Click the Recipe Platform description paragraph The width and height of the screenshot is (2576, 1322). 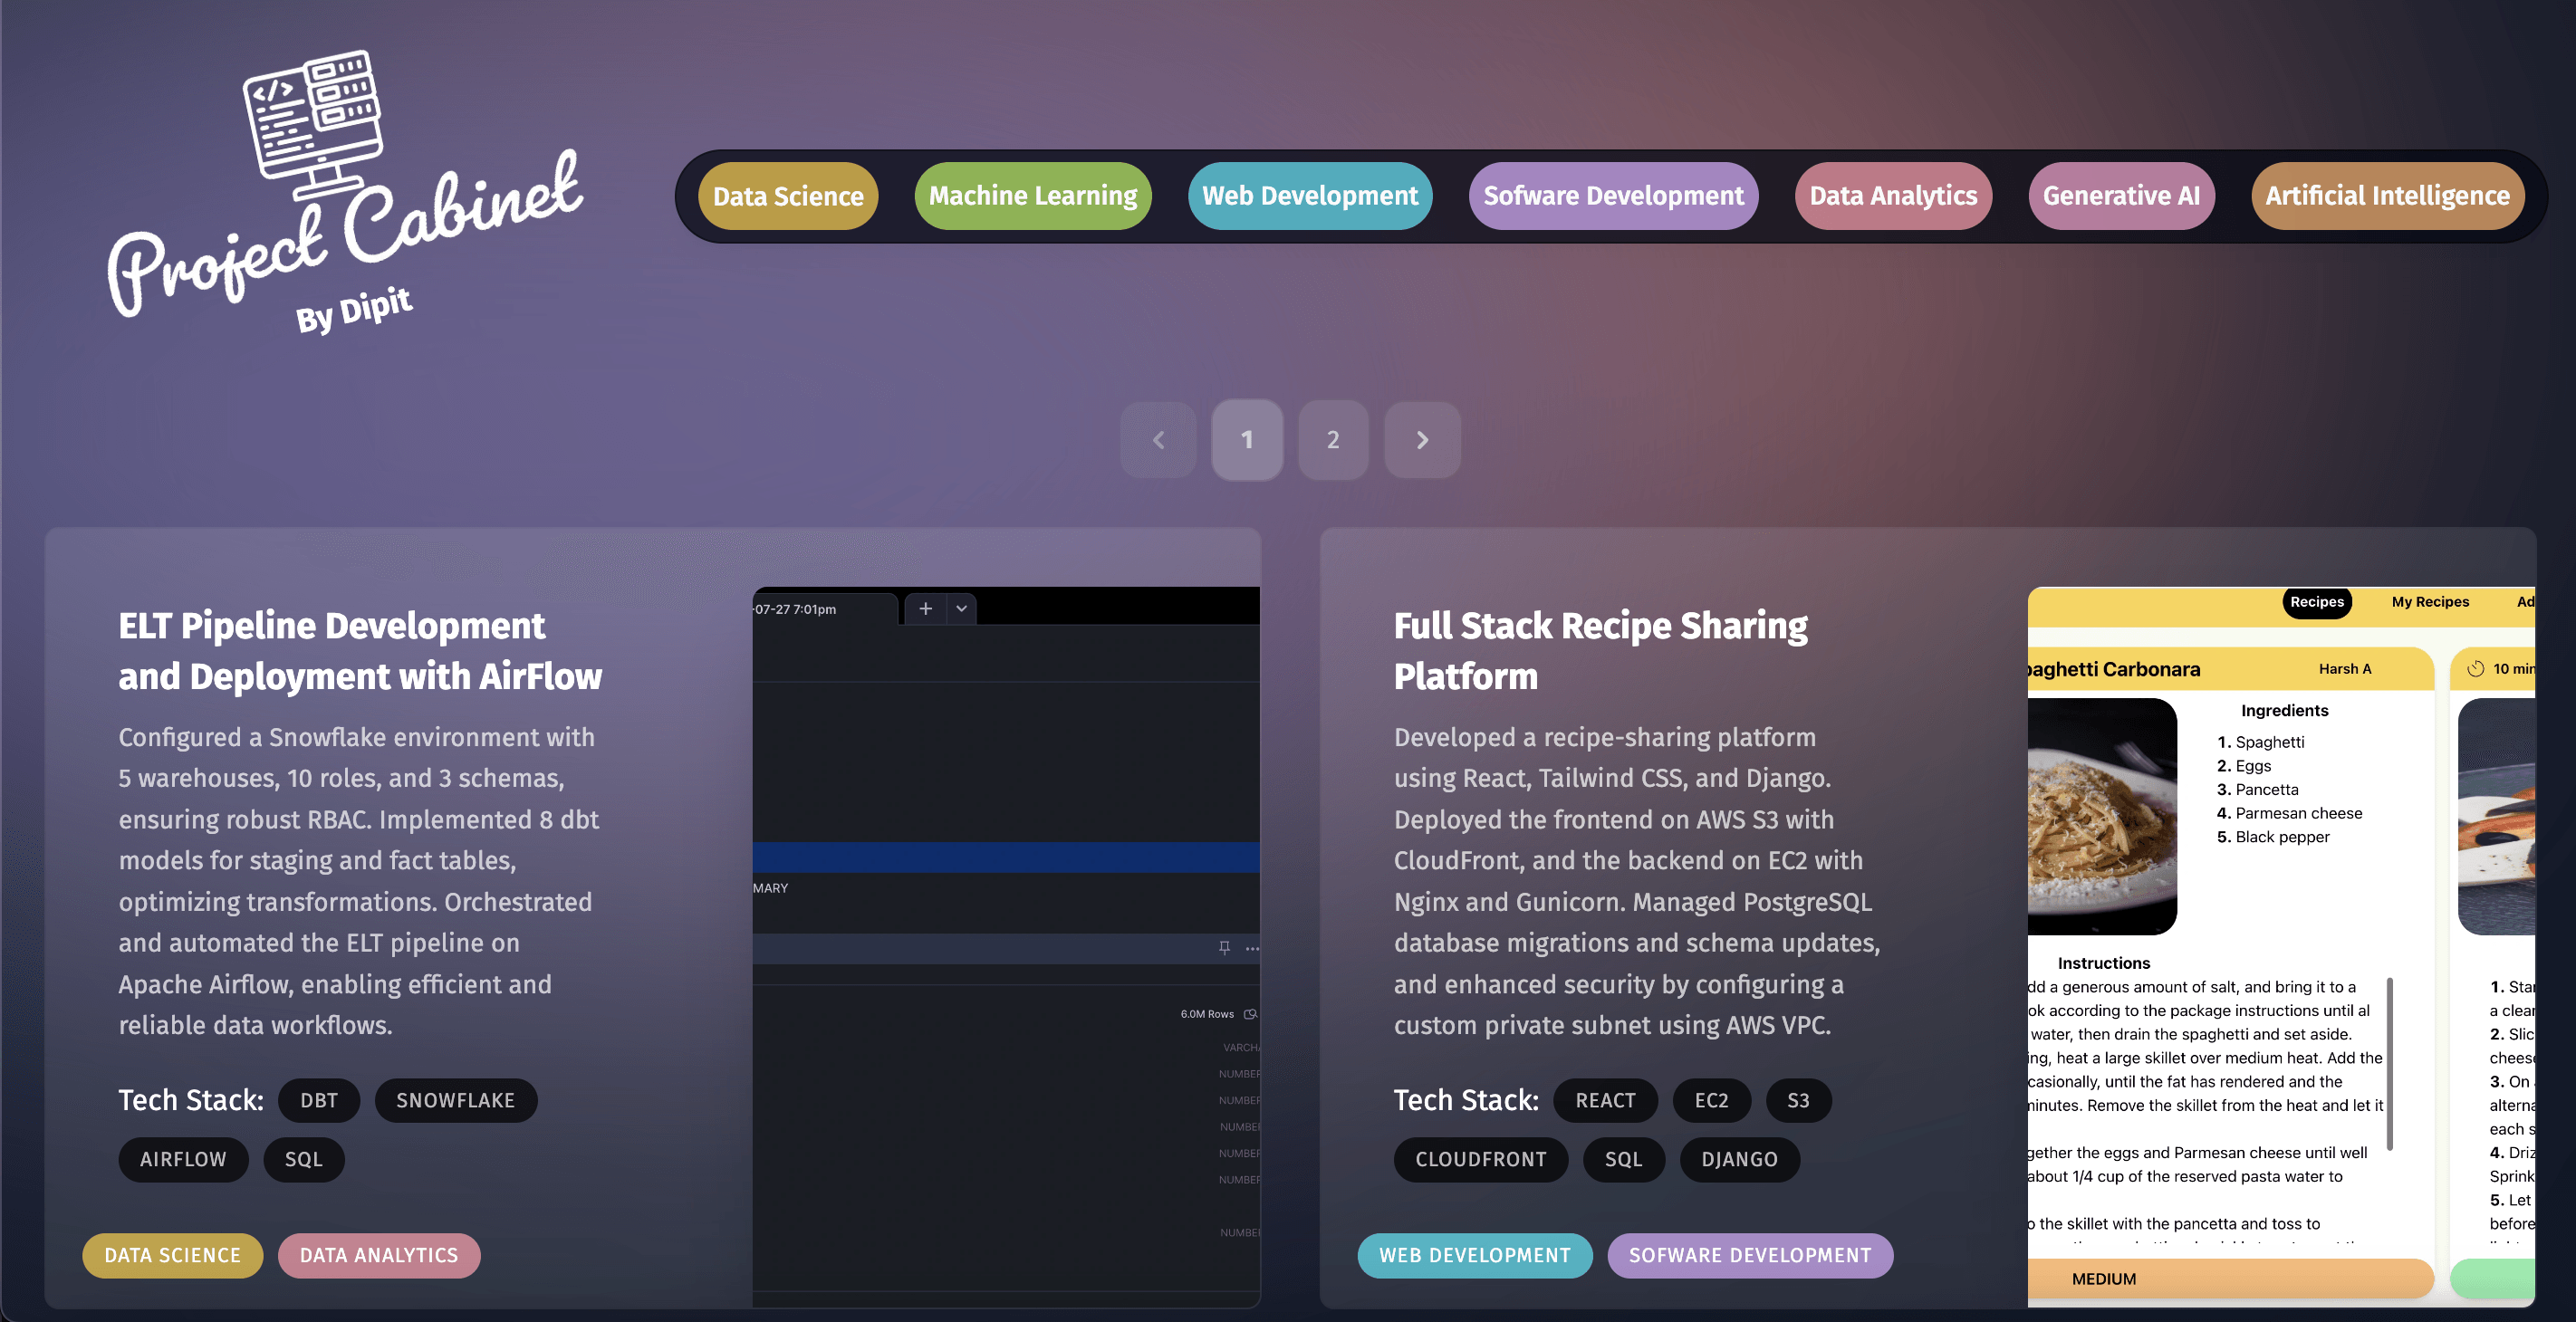point(1637,881)
